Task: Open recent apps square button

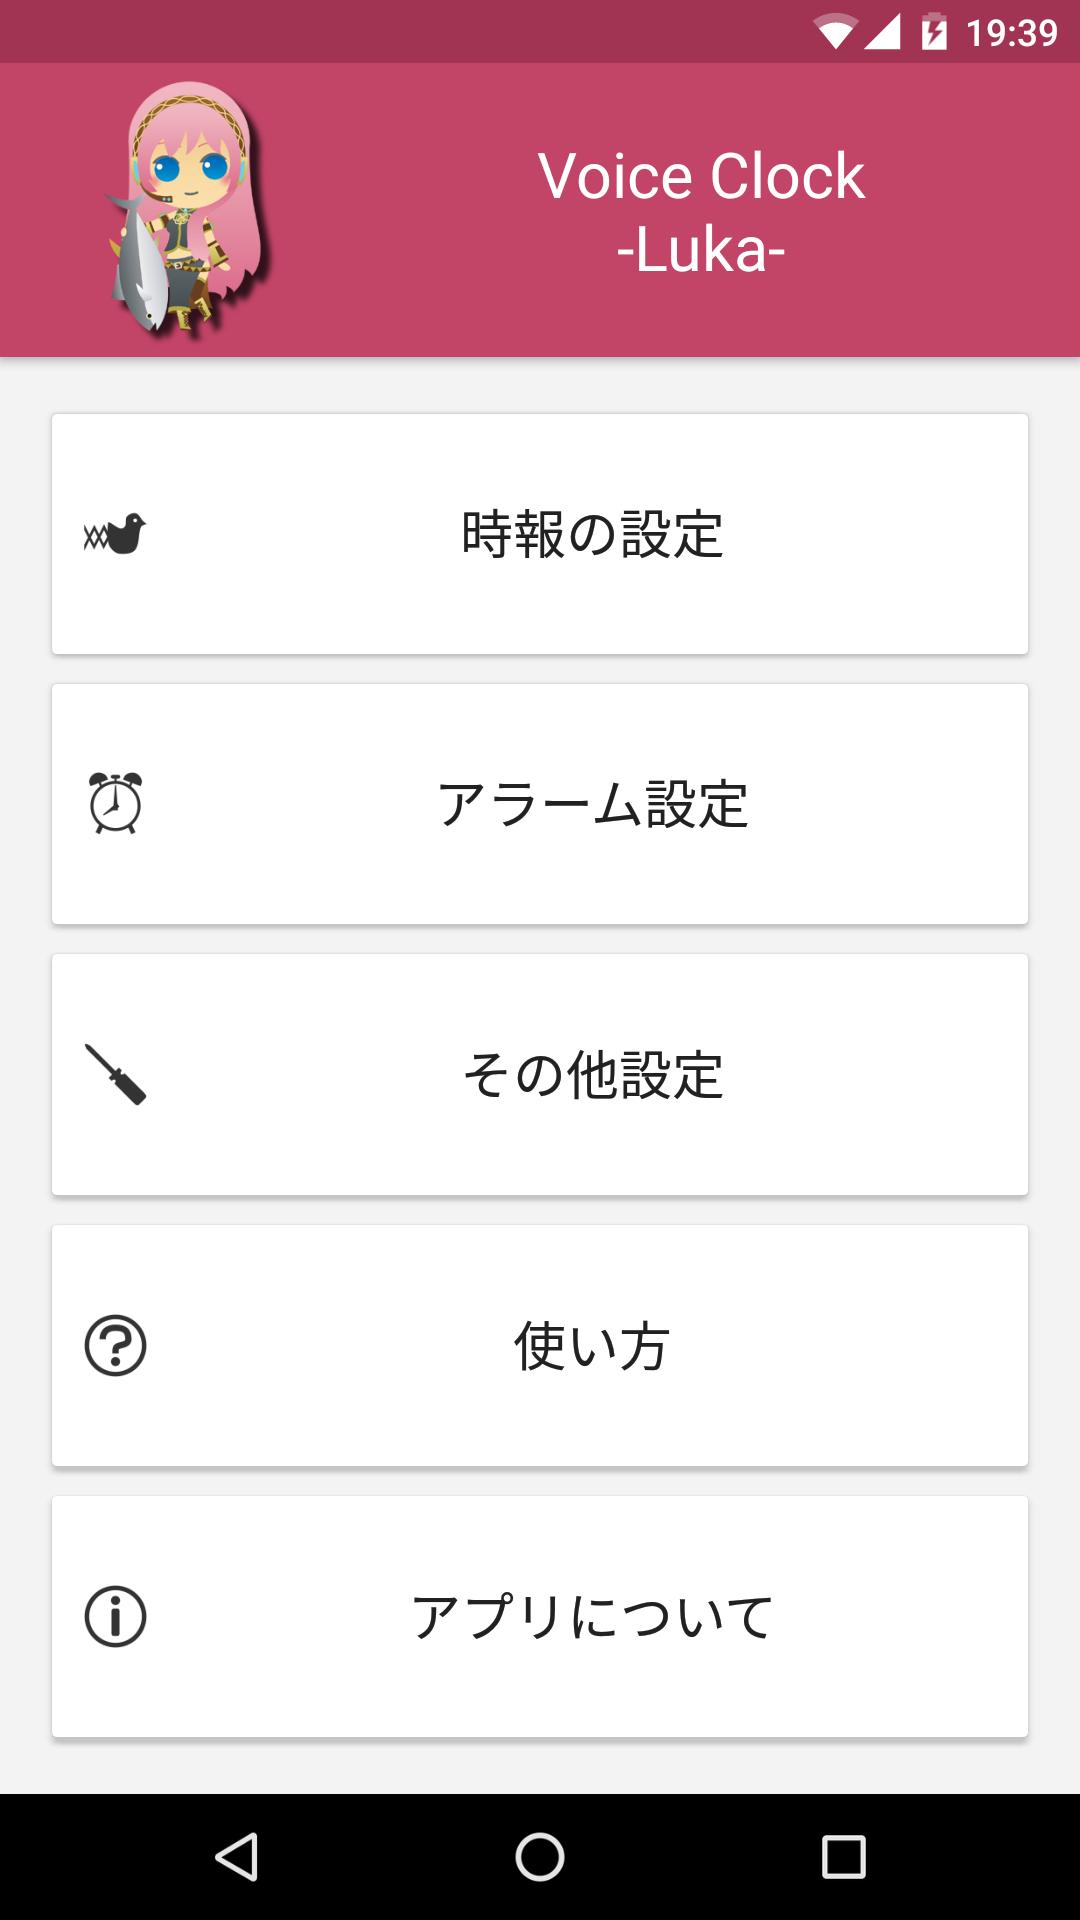Action: [x=843, y=1857]
